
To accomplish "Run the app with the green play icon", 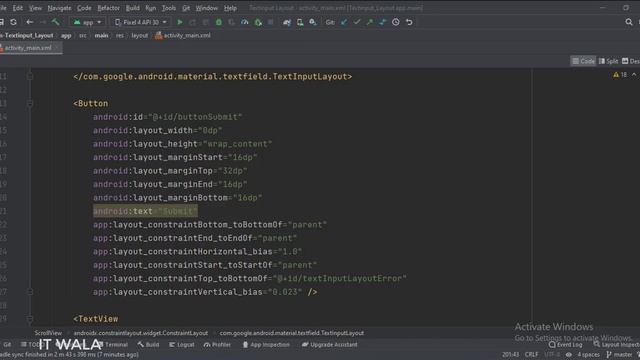I will (180, 22).
